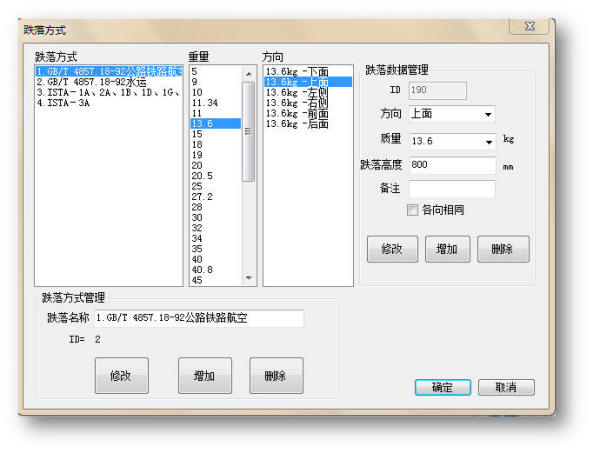Open the 质量 dropdown showing 13.6

click(452, 141)
